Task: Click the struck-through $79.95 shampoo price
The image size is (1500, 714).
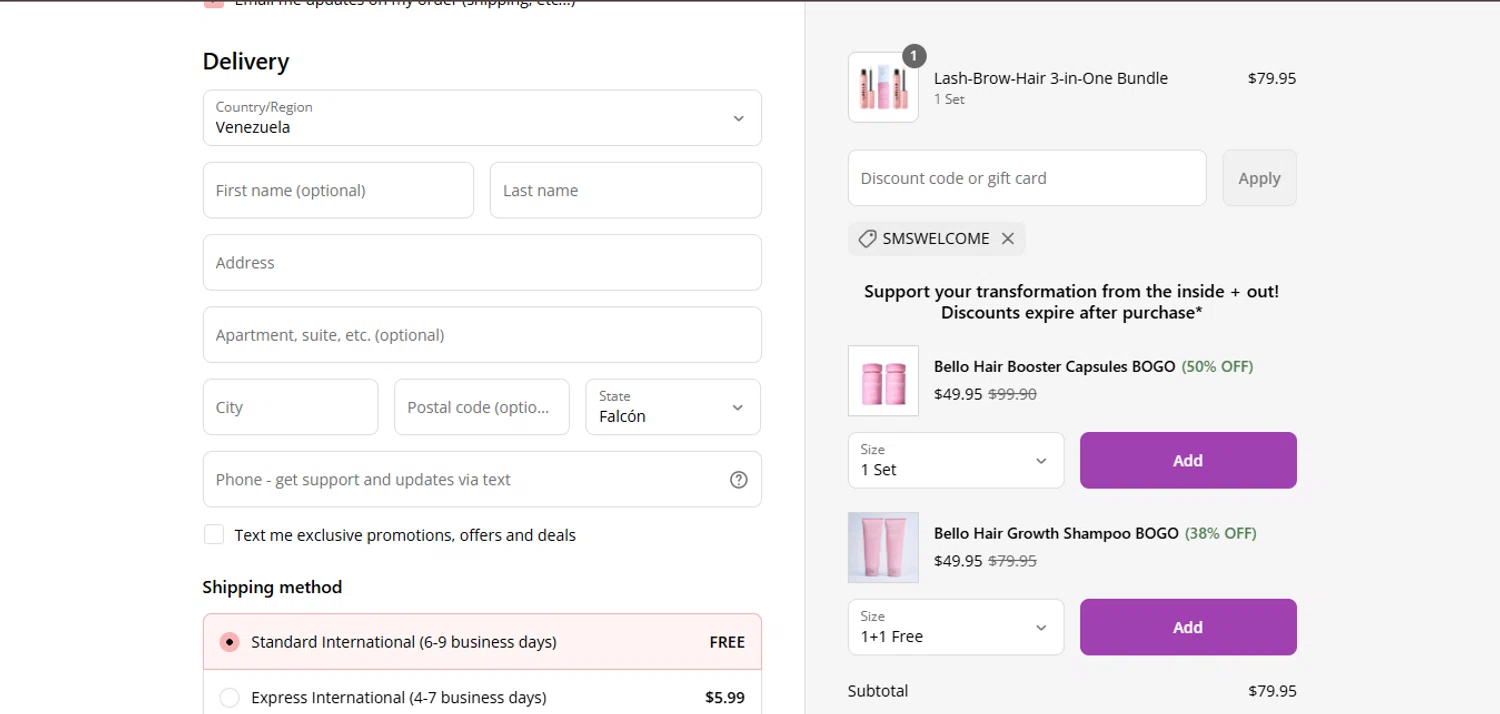Action: (x=1012, y=561)
